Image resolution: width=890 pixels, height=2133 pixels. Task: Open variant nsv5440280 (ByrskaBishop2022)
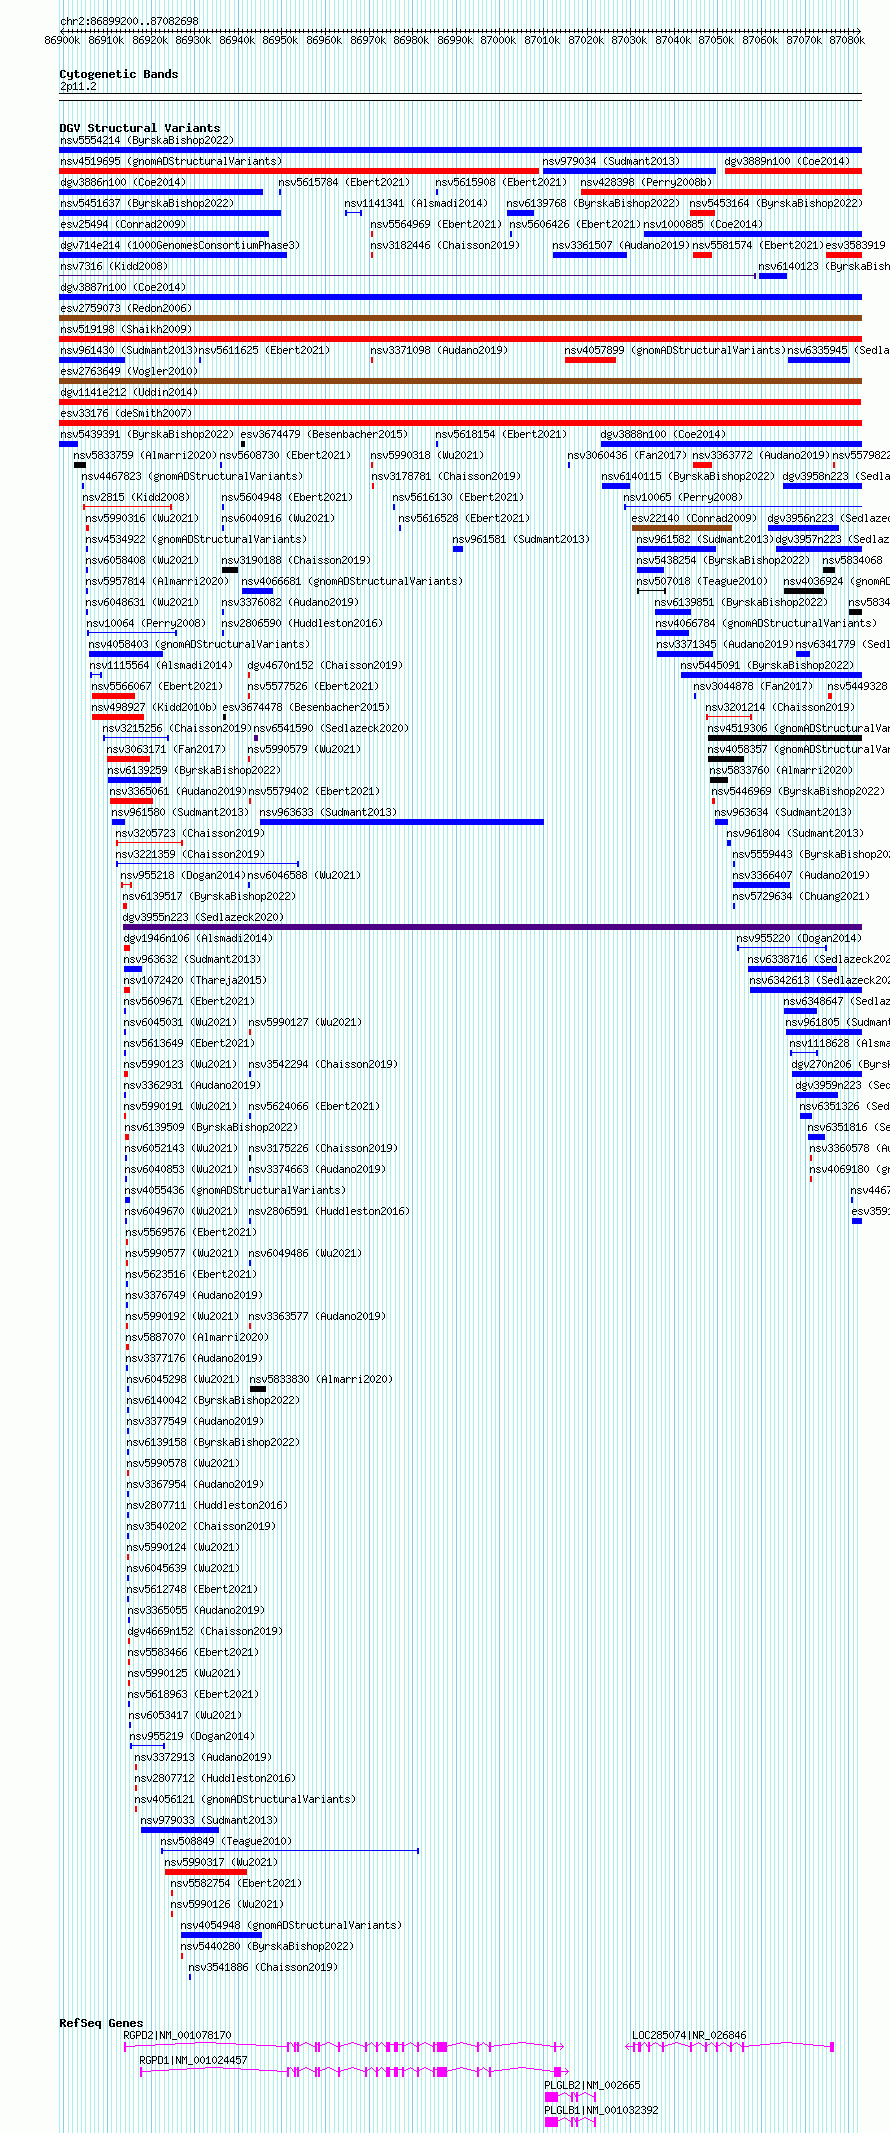pyautogui.click(x=183, y=1956)
